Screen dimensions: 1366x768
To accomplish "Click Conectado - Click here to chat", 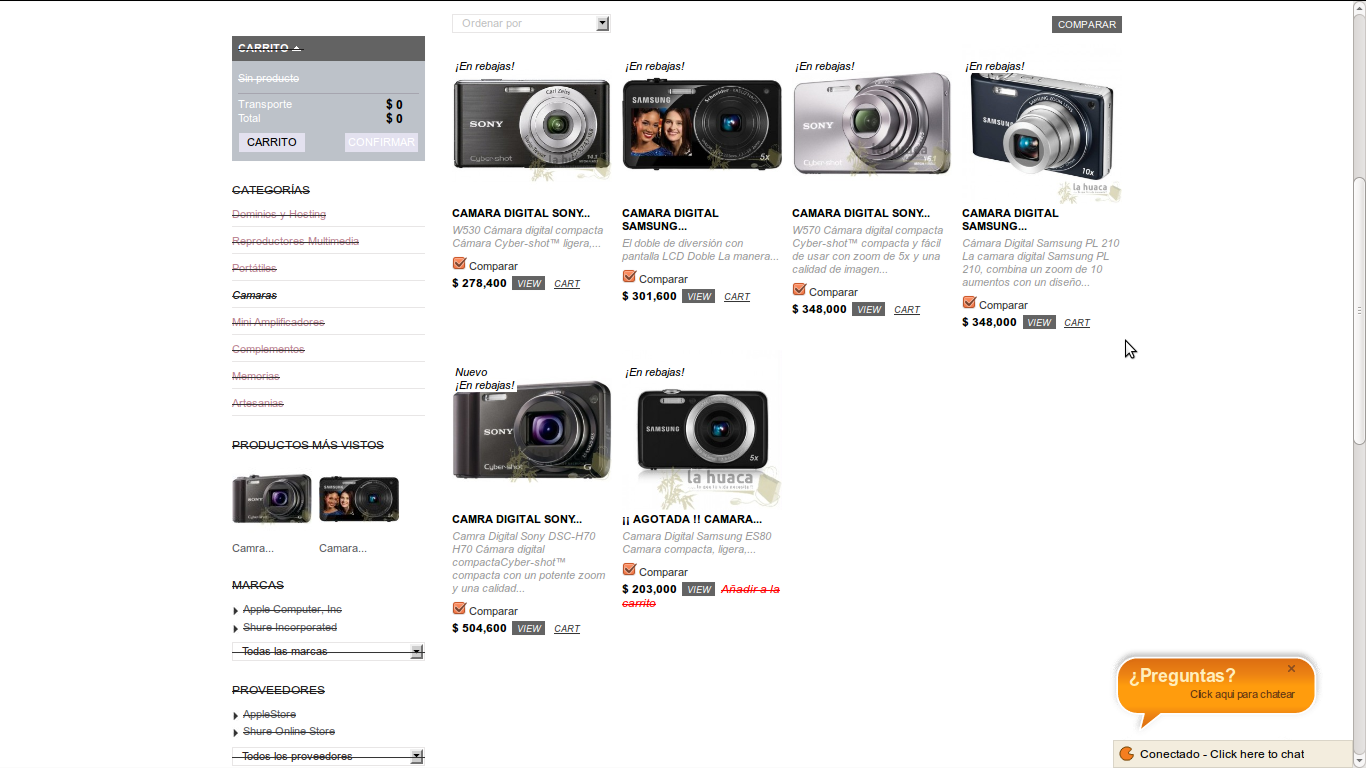I will 1222,754.
